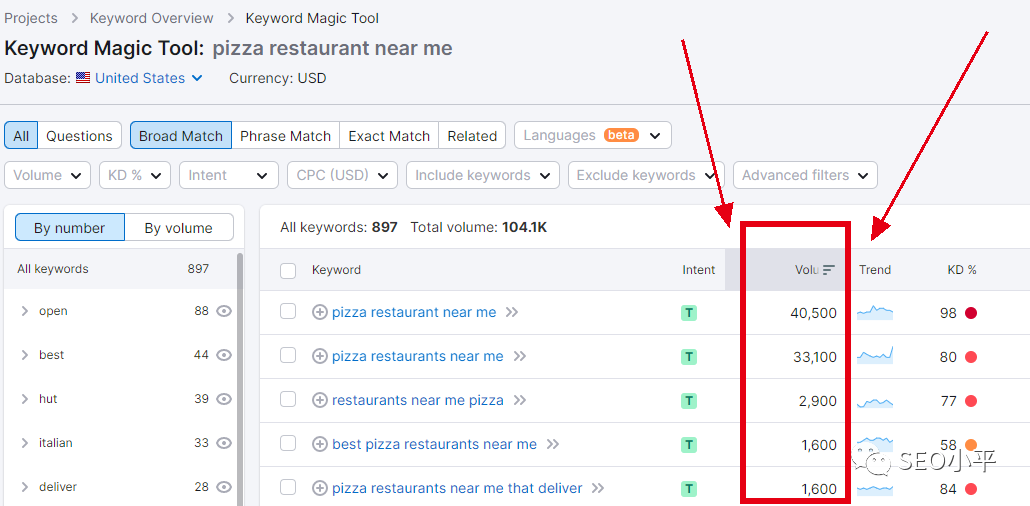
Task: Click the double-chevron icon after 'pizza restaurants near me'
Action: 519,356
